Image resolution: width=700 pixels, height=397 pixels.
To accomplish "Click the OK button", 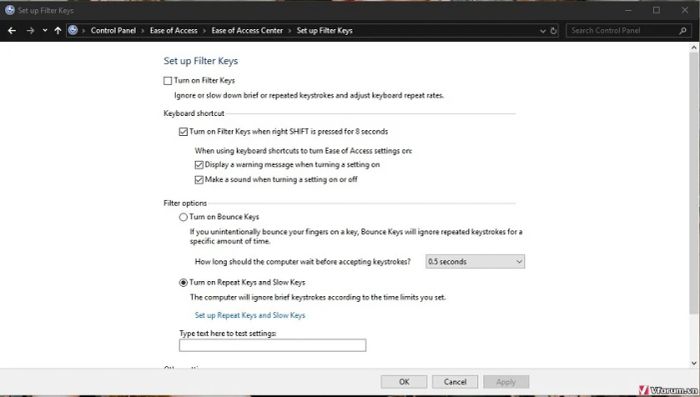I will pos(404,382).
